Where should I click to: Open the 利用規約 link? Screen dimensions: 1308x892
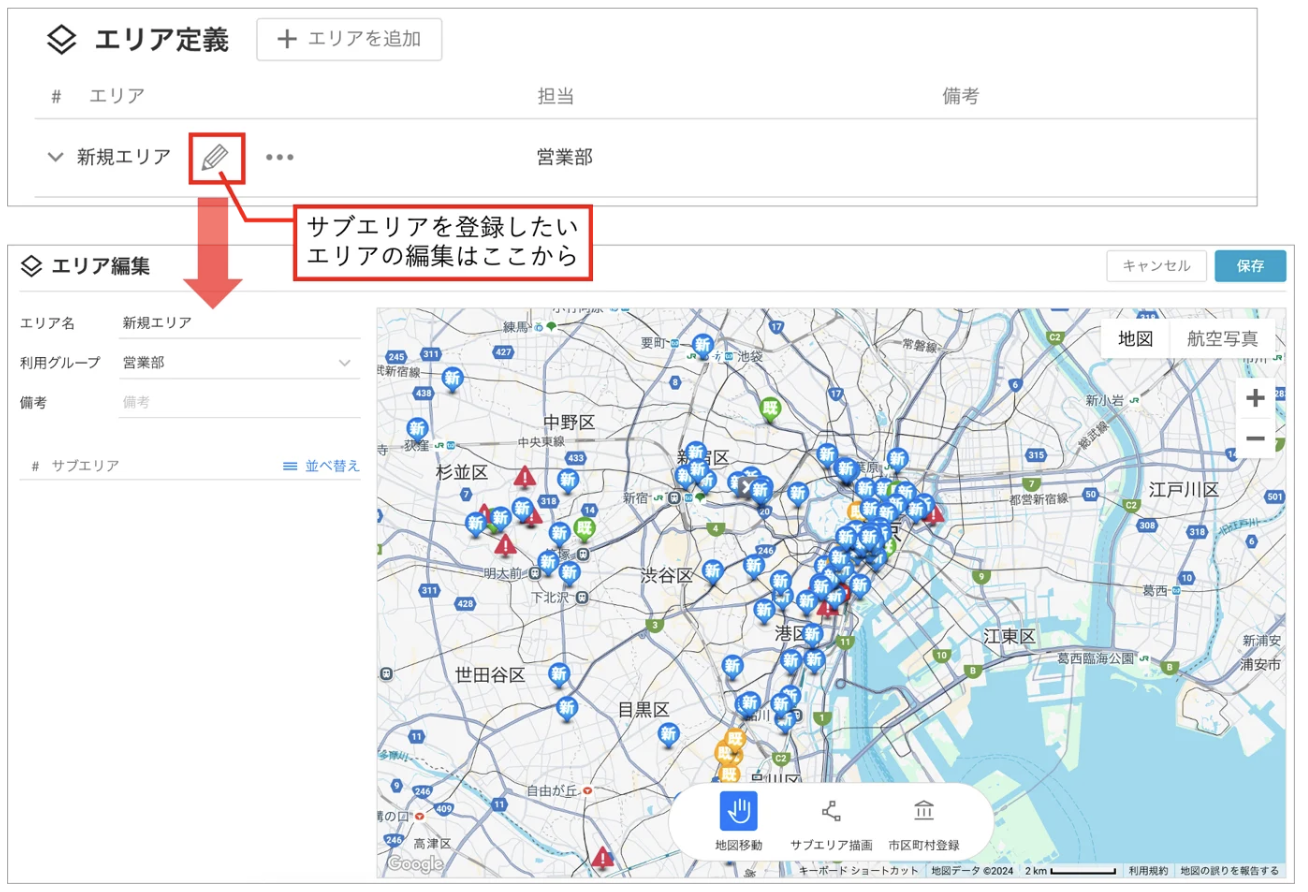[x=1148, y=871]
